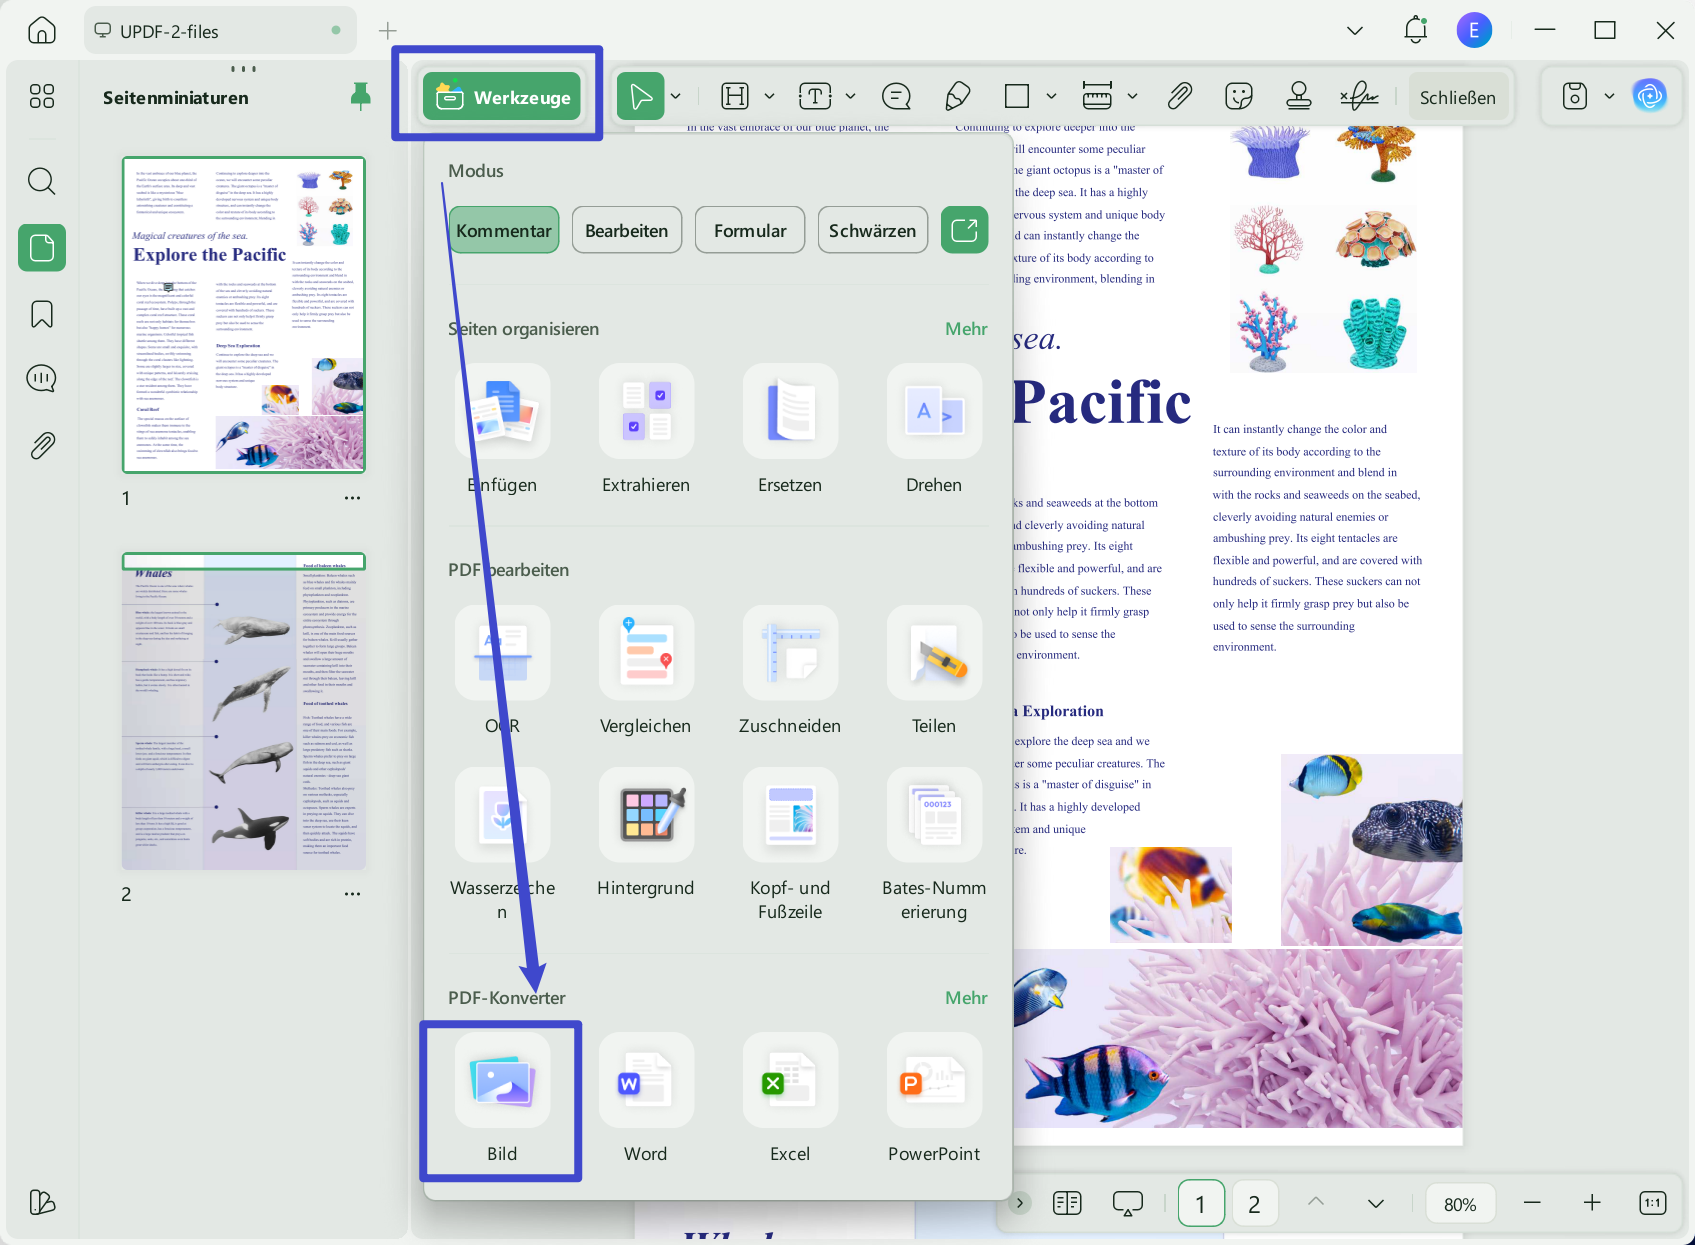Viewport: 1695px width, 1245px height.
Task: Add a sticky note comment
Action: click(896, 96)
